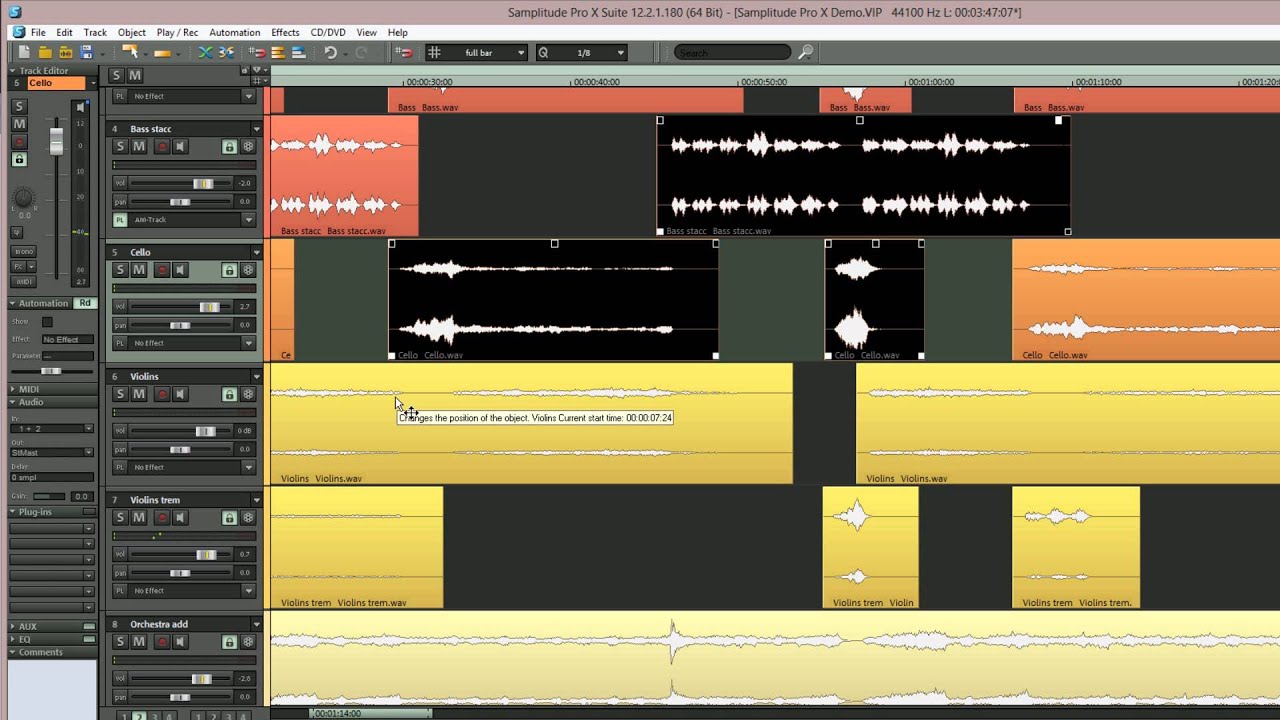Select the mouse pointer mode tool
The height and width of the screenshot is (720, 1280).
click(130, 53)
